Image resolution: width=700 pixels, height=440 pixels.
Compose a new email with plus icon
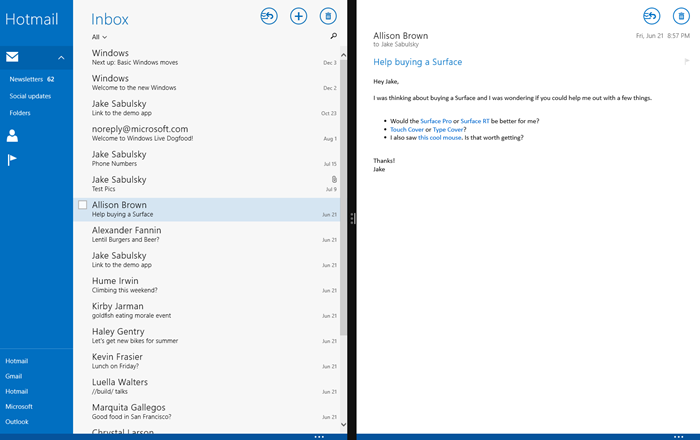tap(298, 17)
